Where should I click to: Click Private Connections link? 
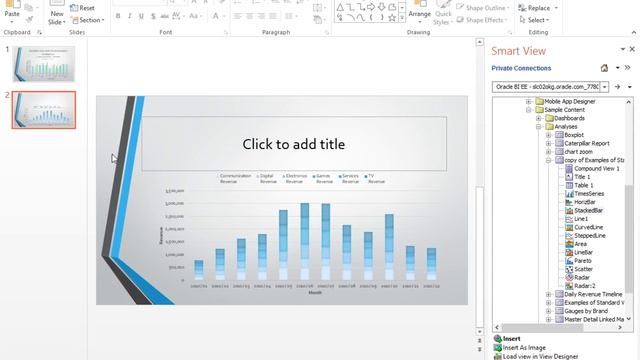point(521,68)
